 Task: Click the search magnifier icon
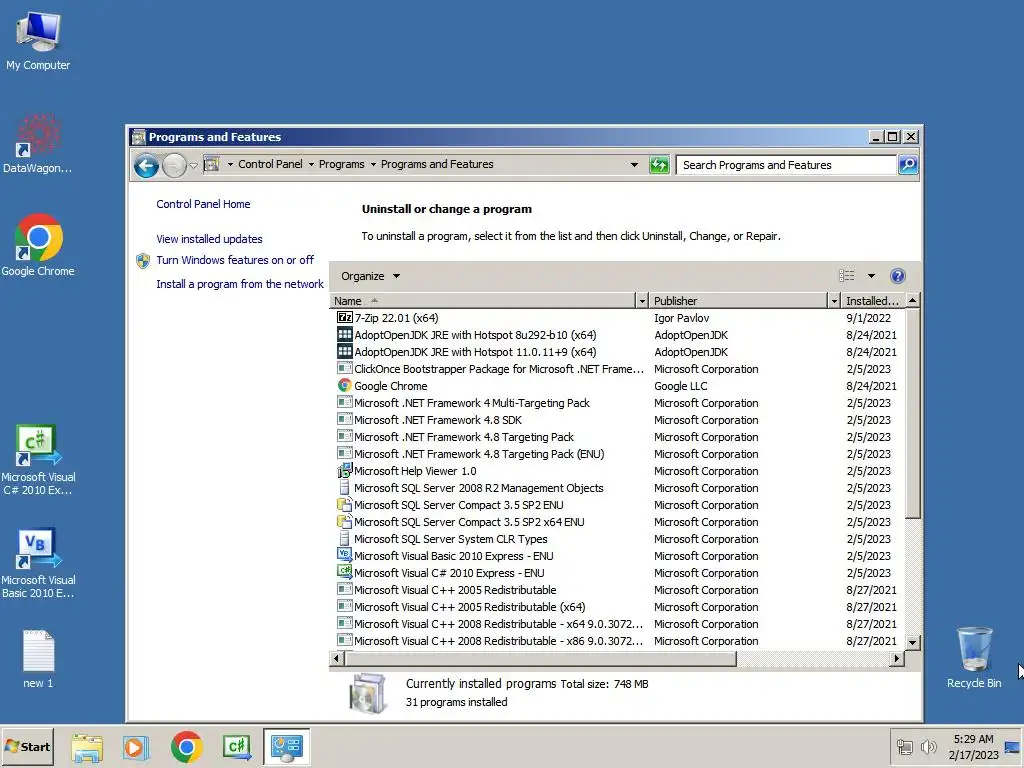(908, 165)
